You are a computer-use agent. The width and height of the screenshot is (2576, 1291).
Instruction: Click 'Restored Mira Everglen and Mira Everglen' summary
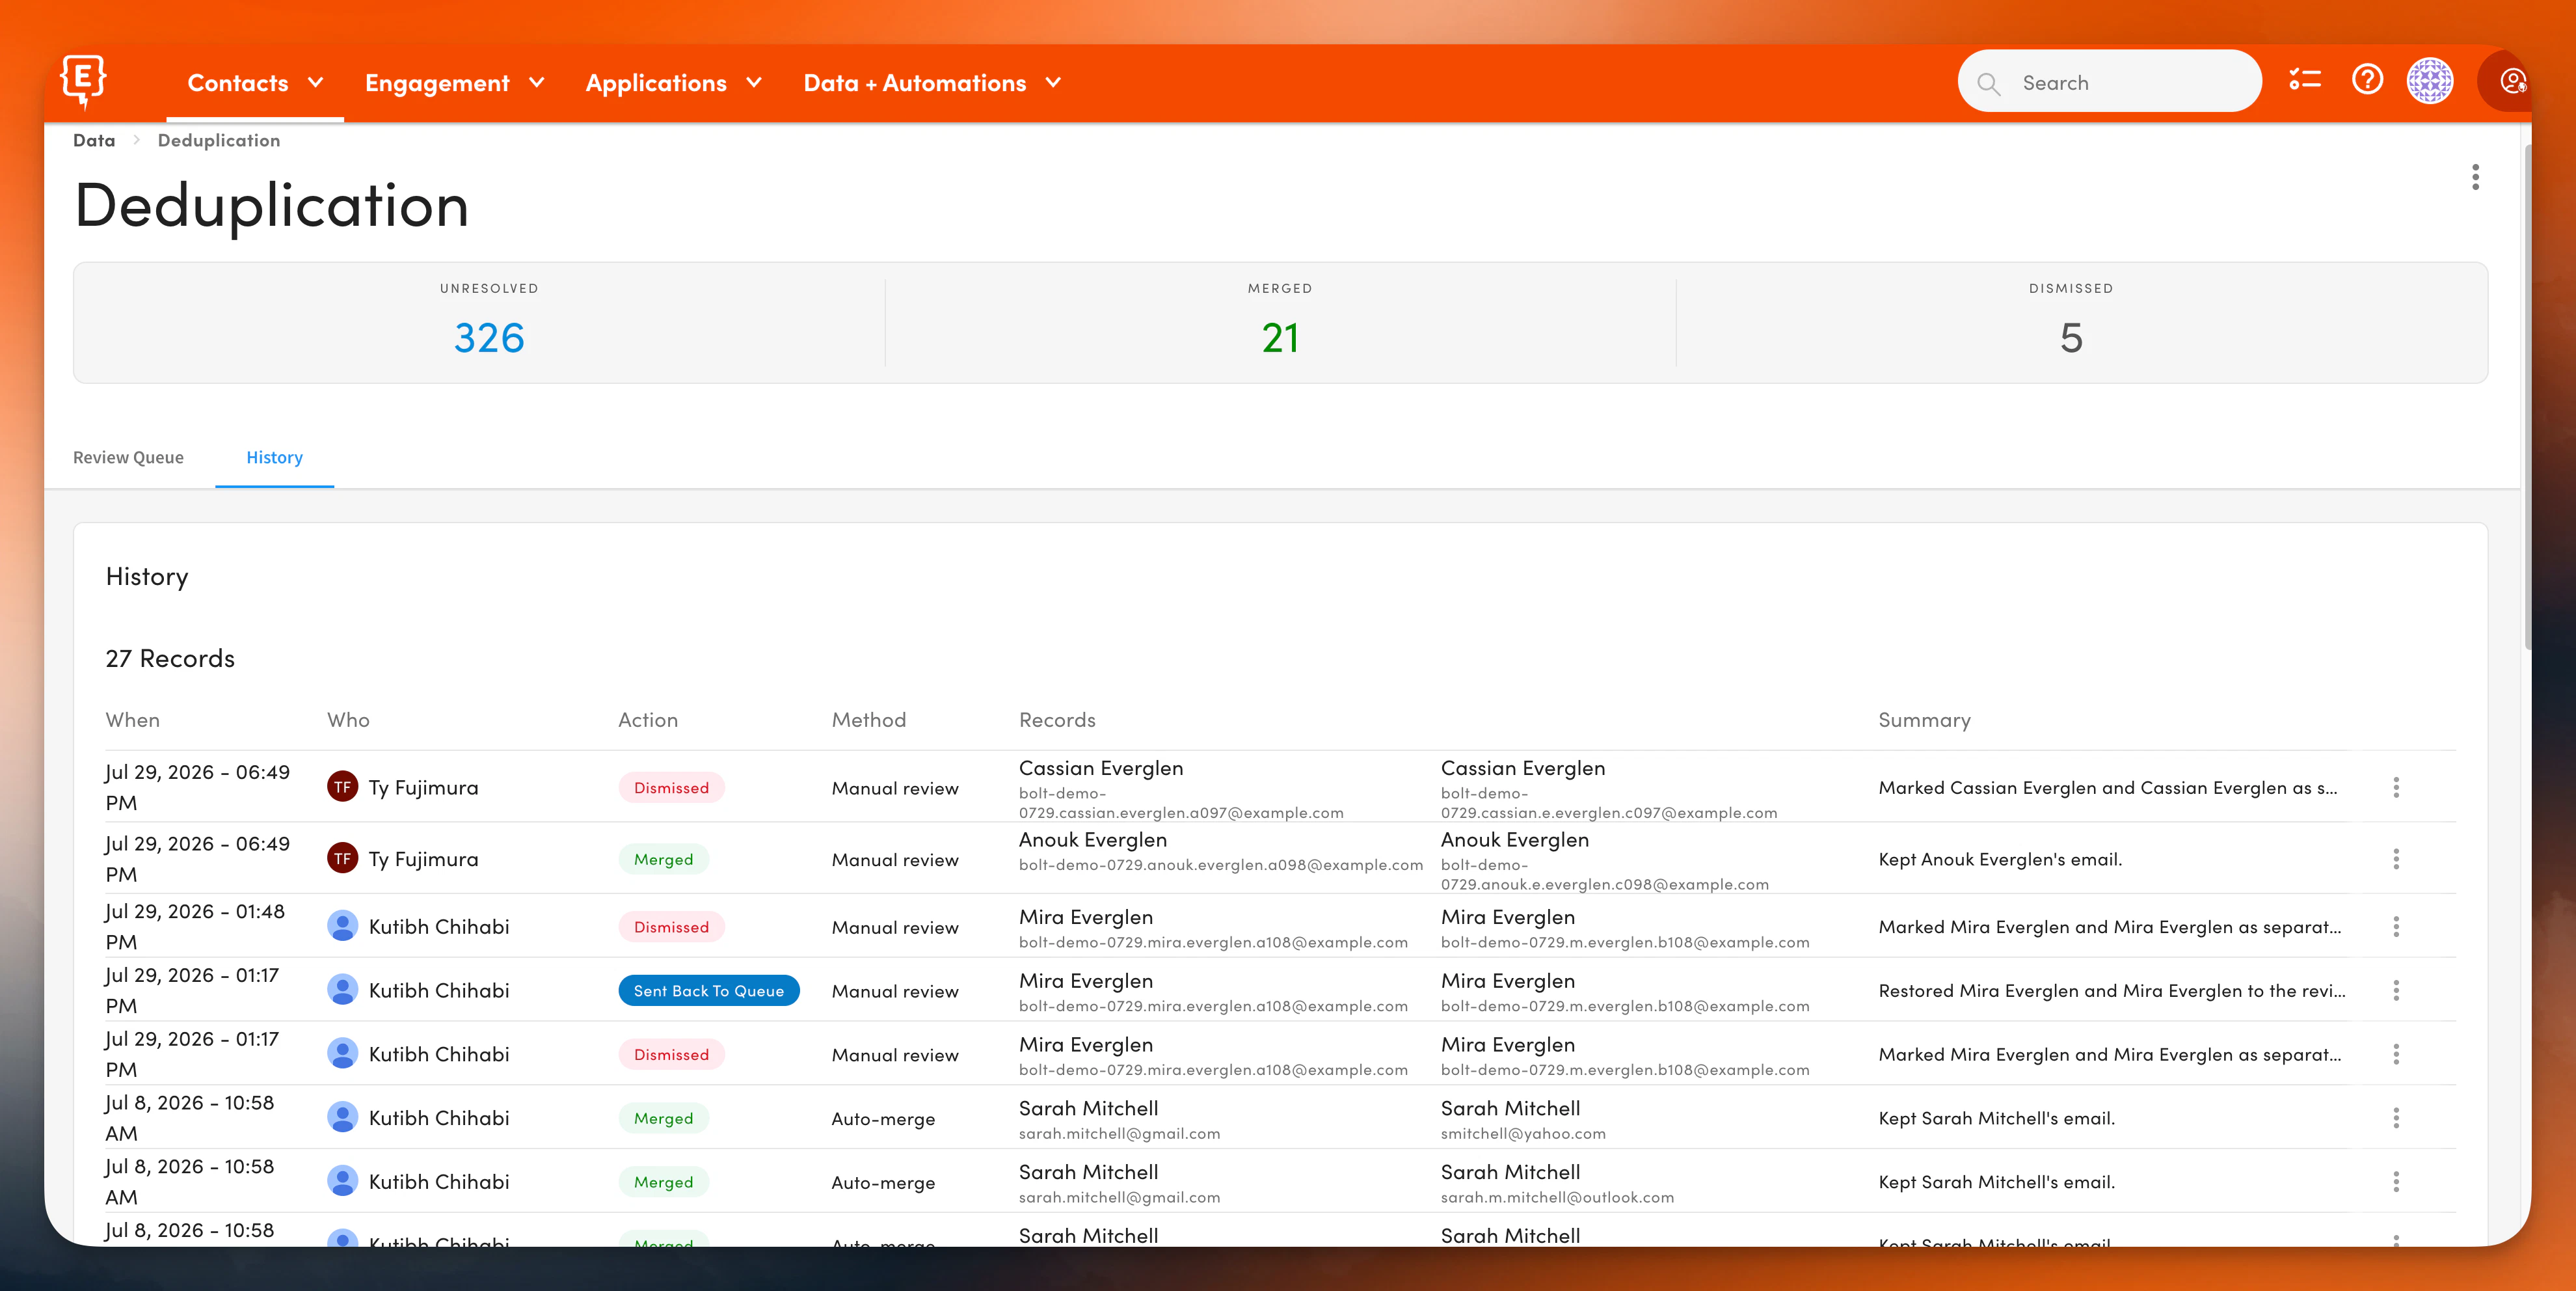click(x=2112, y=991)
